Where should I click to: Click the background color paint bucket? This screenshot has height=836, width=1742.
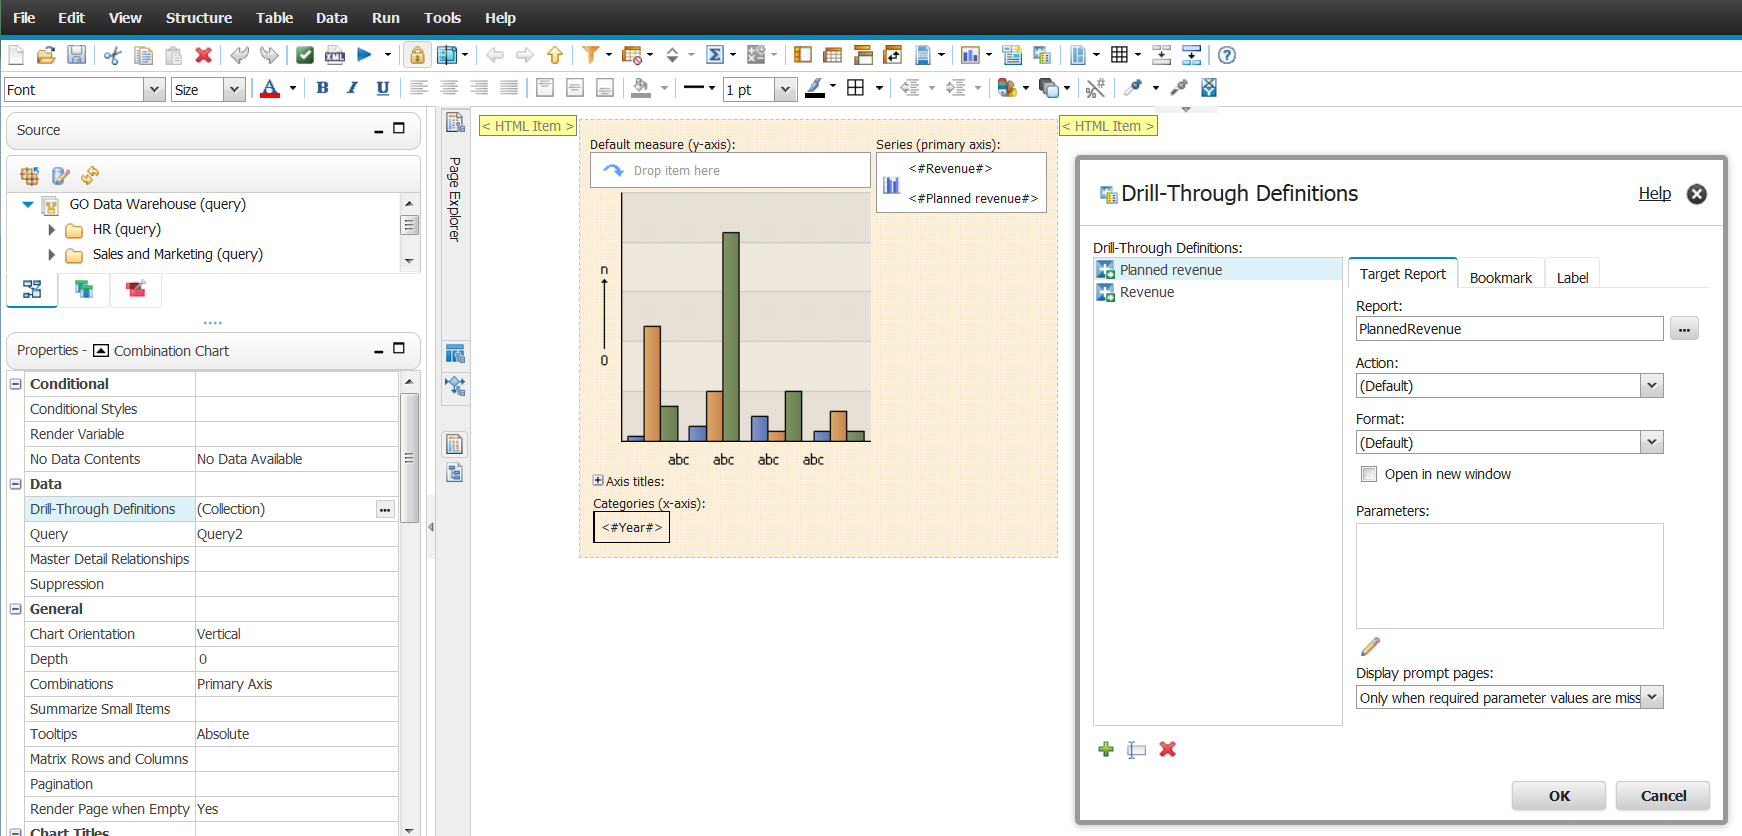642,88
